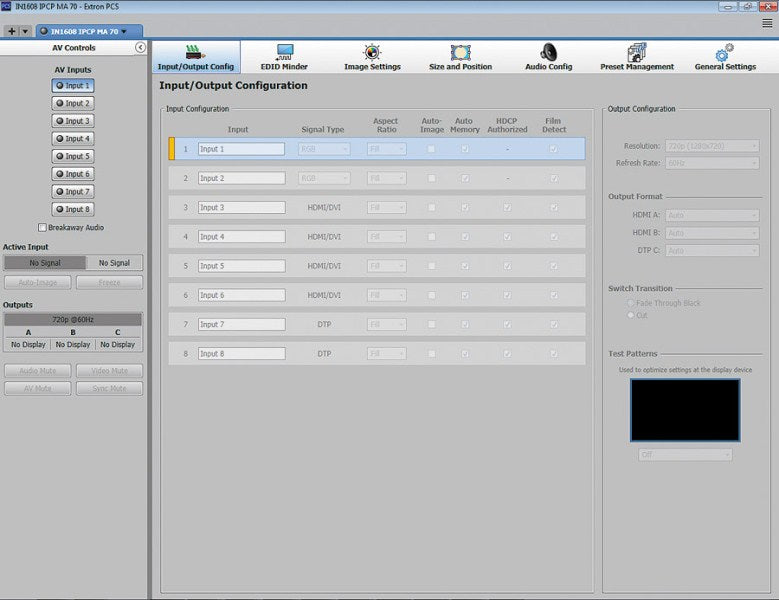Edit the Input 1 name field

(241, 149)
